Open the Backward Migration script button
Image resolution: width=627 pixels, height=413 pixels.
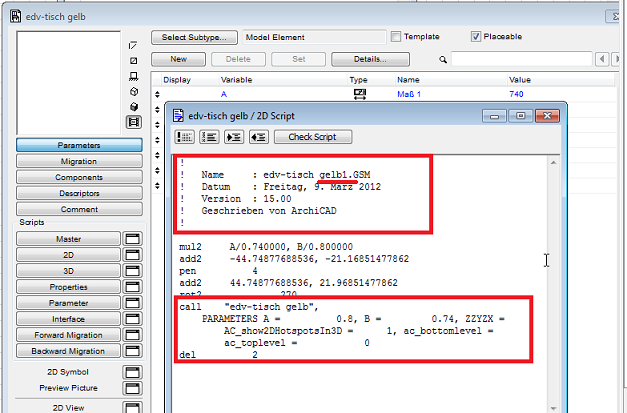[68, 351]
